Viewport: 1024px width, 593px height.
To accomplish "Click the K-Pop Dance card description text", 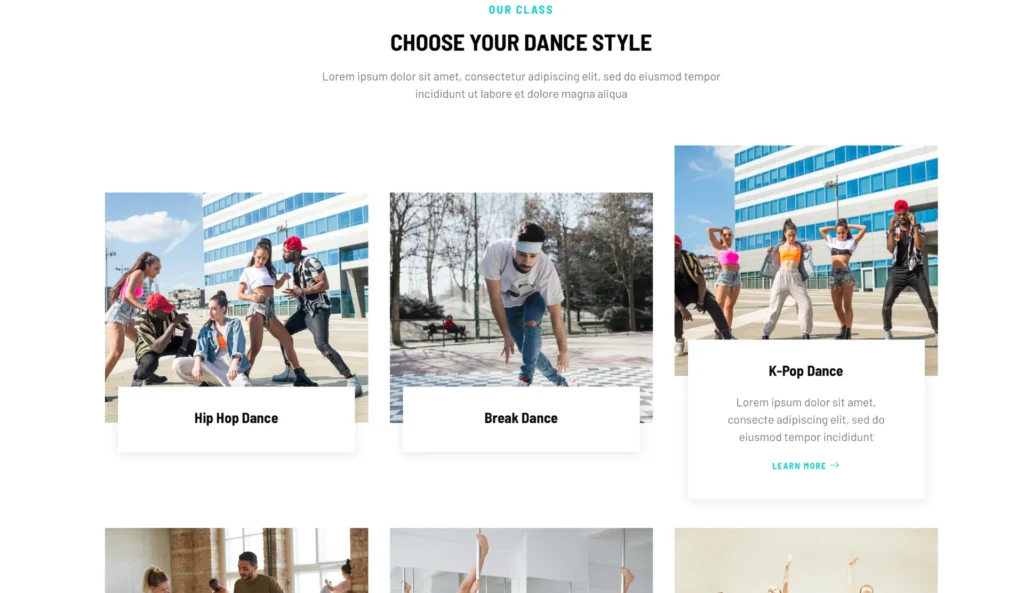I will (805, 419).
